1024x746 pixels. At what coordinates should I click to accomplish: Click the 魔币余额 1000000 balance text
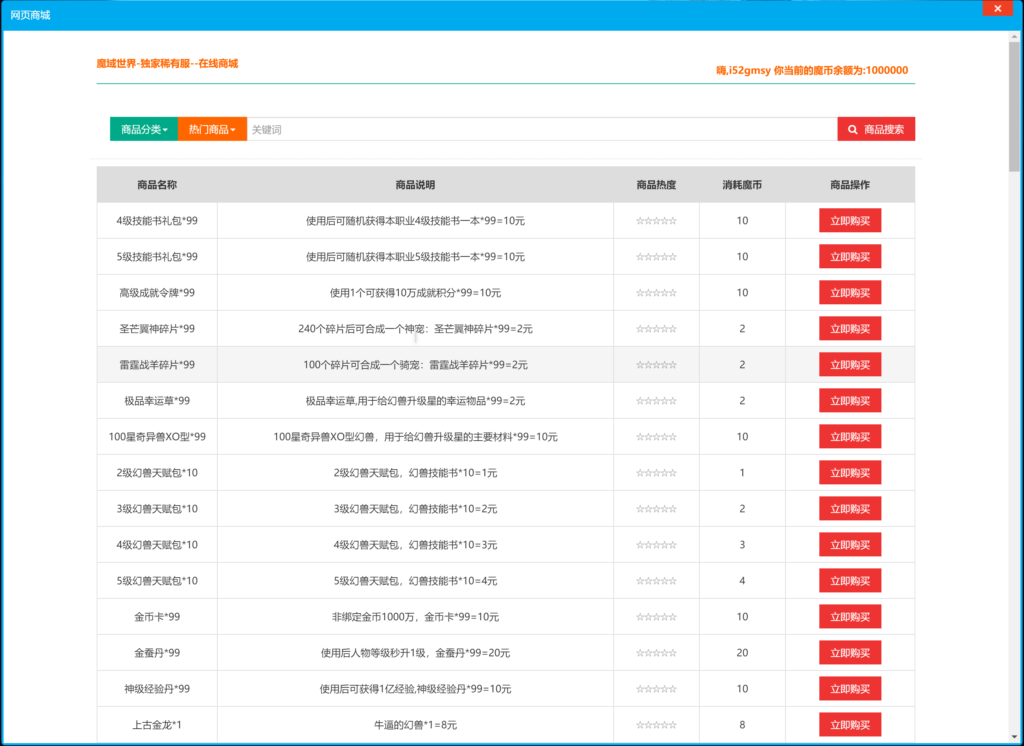click(812, 70)
